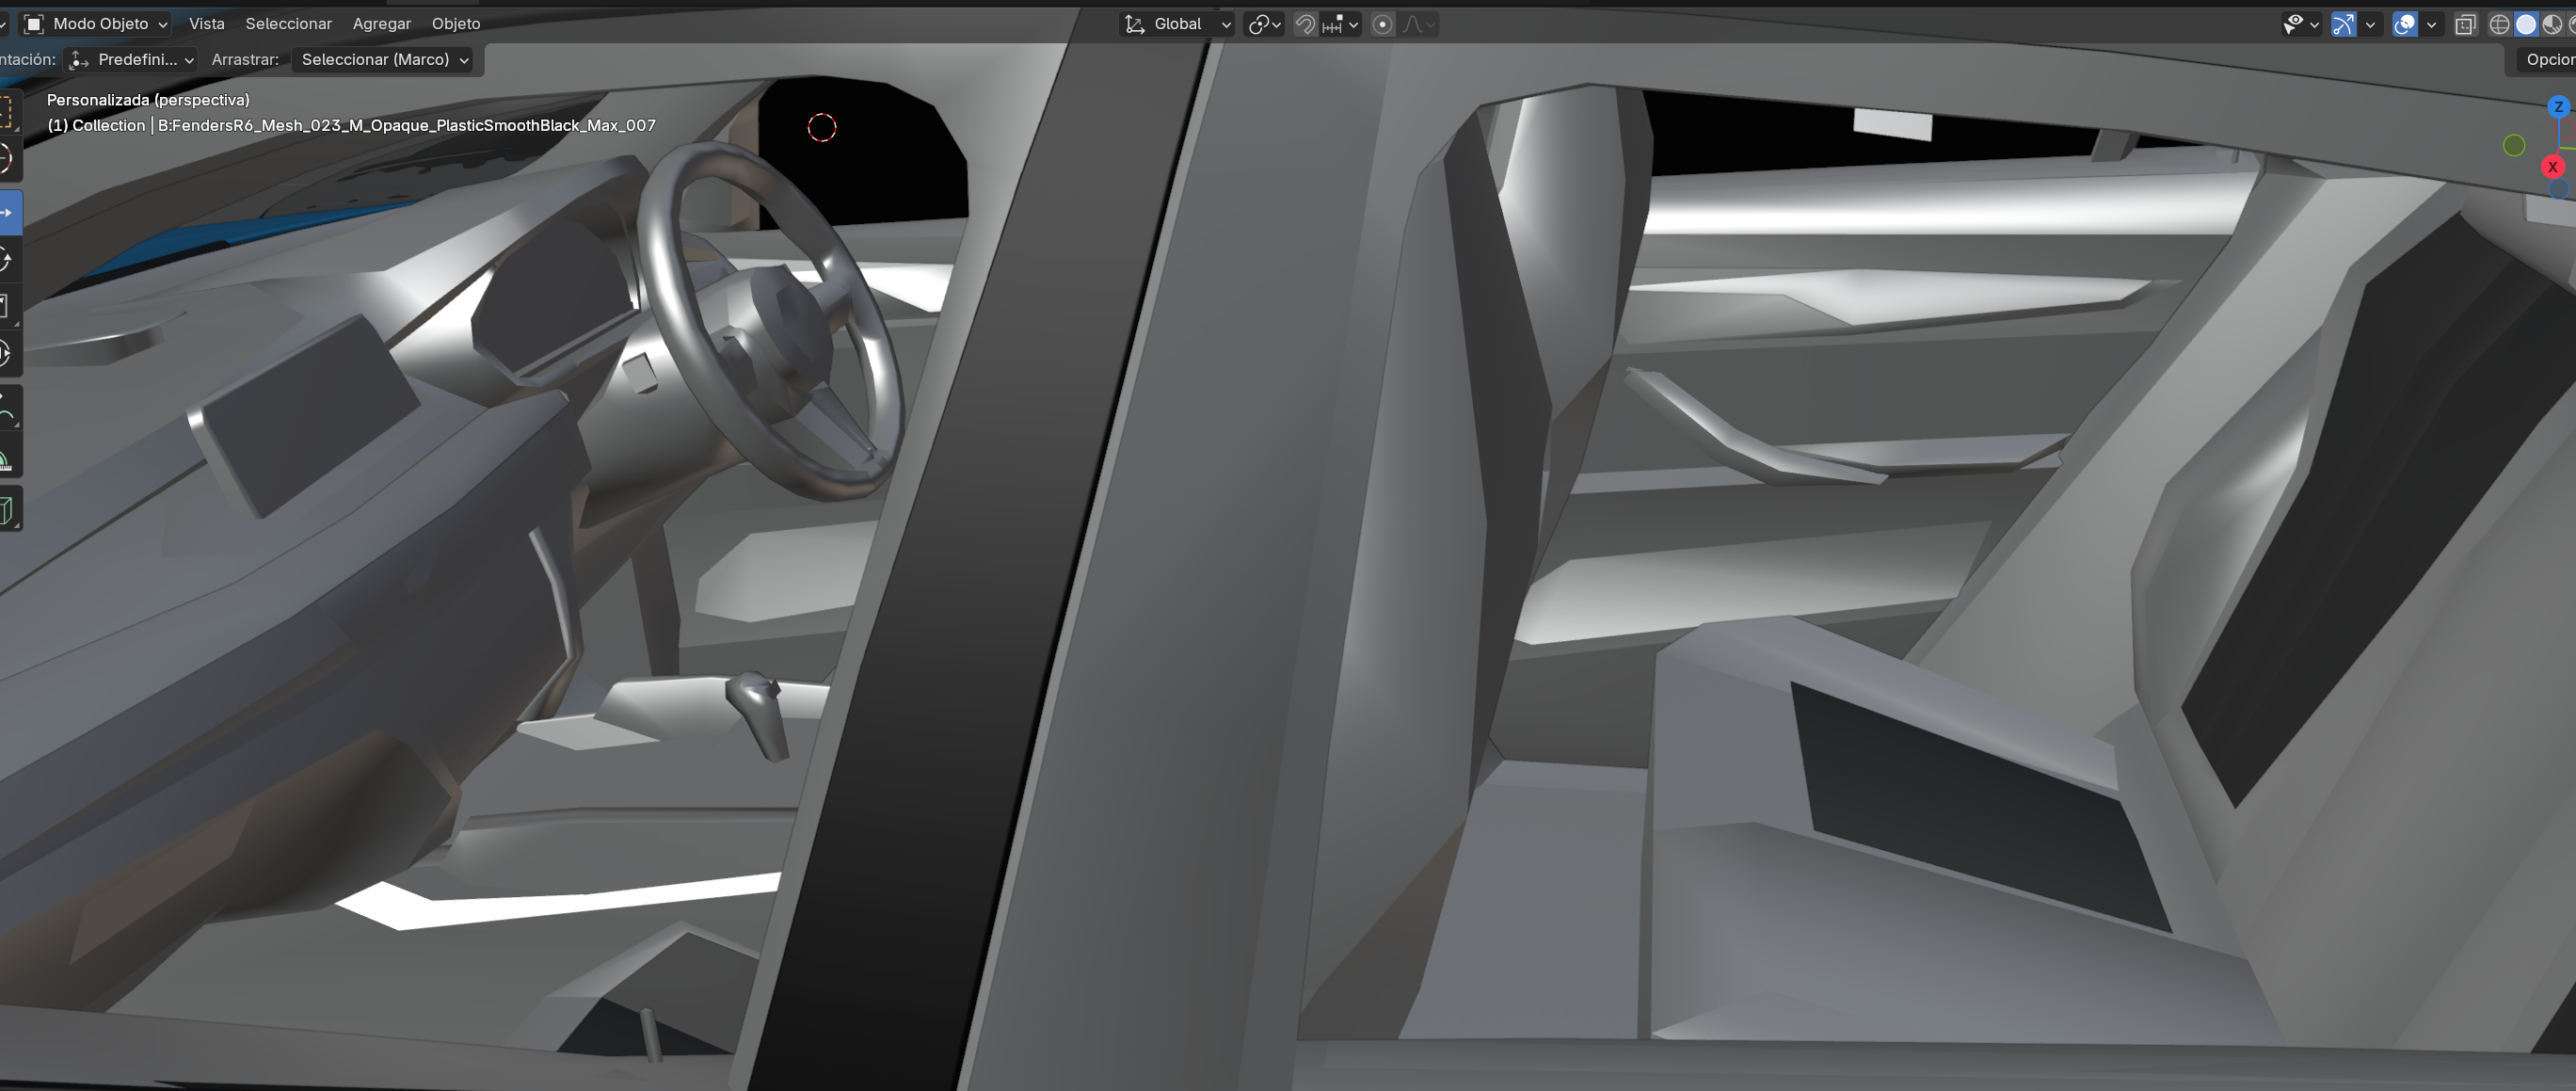Toggle snapping with the magnet icon
Image resolution: width=2576 pixels, height=1091 pixels.
[x=1305, y=24]
